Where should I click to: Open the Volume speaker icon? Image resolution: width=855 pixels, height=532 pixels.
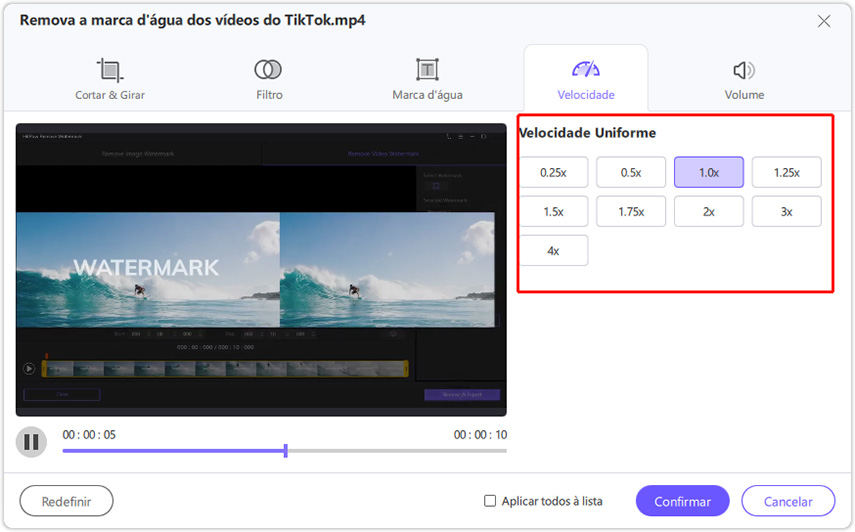pos(744,70)
